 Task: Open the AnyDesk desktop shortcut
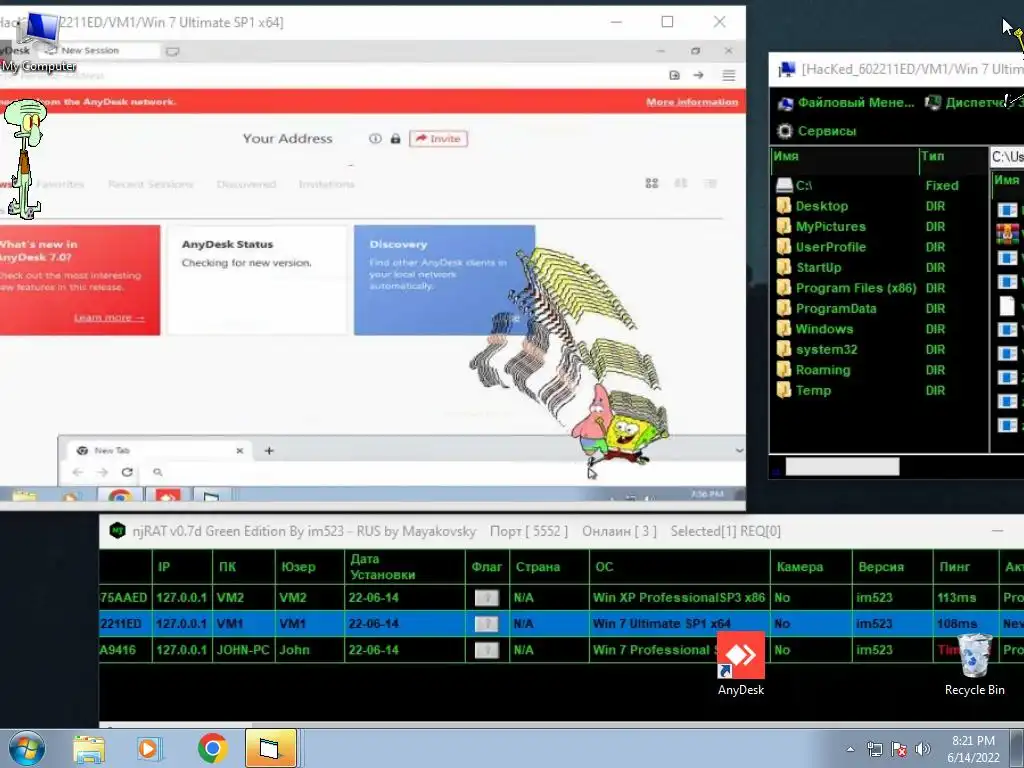click(x=741, y=663)
